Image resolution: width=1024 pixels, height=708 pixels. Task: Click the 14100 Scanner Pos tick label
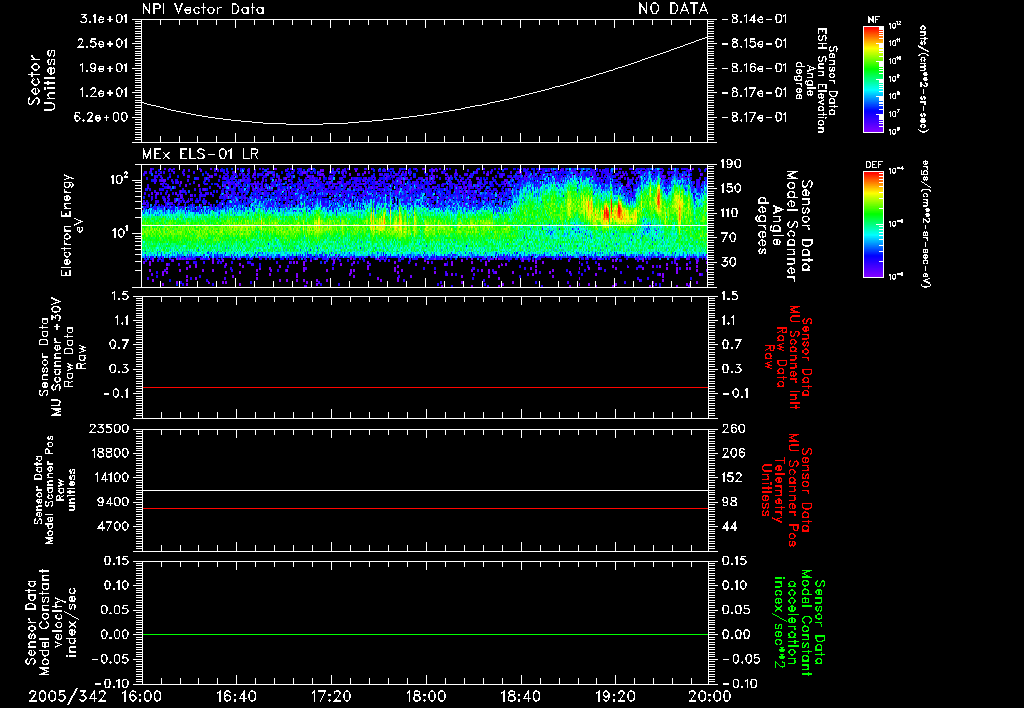(109, 477)
